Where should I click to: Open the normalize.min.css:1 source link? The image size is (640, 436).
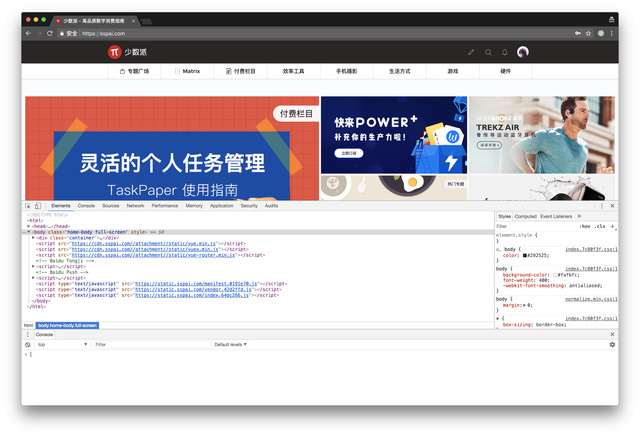click(591, 299)
